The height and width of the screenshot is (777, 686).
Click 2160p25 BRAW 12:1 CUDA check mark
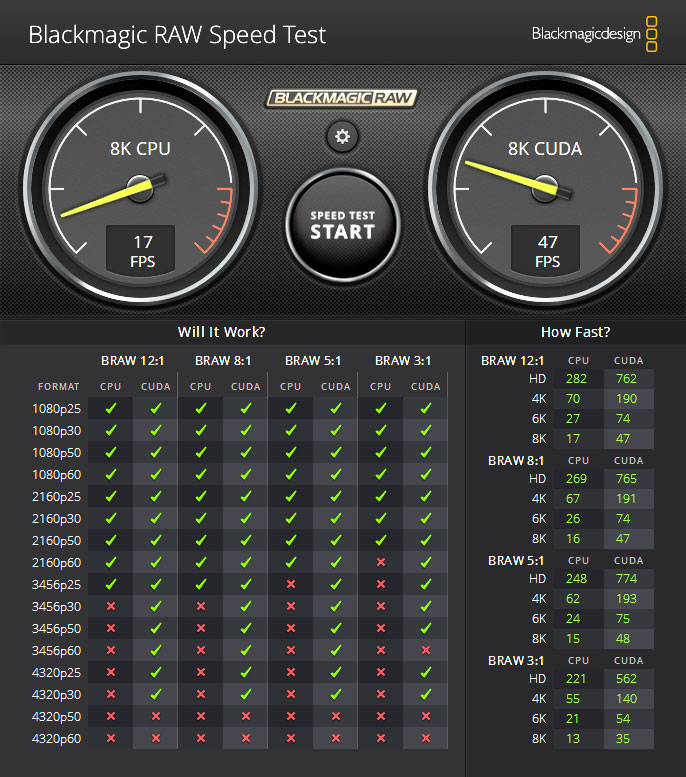click(x=156, y=497)
